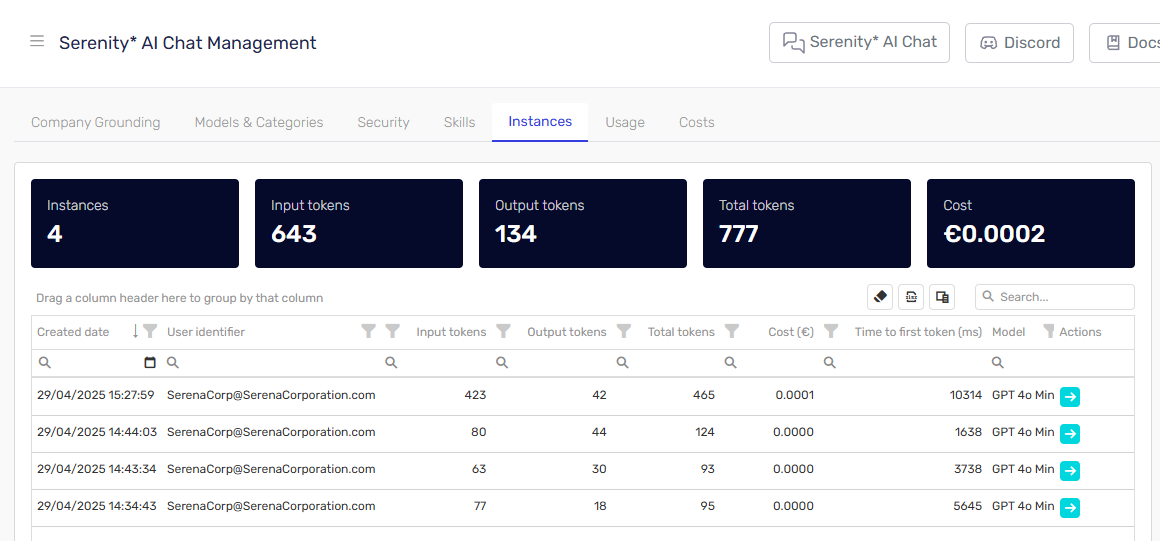The image size is (1160, 541).
Task: Click the Cost card showing €0.0002
Action: (x=1031, y=224)
